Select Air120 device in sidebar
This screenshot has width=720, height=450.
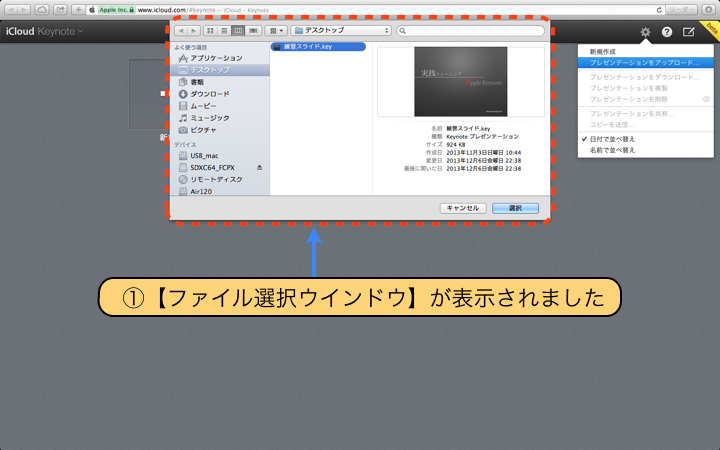coord(219,191)
